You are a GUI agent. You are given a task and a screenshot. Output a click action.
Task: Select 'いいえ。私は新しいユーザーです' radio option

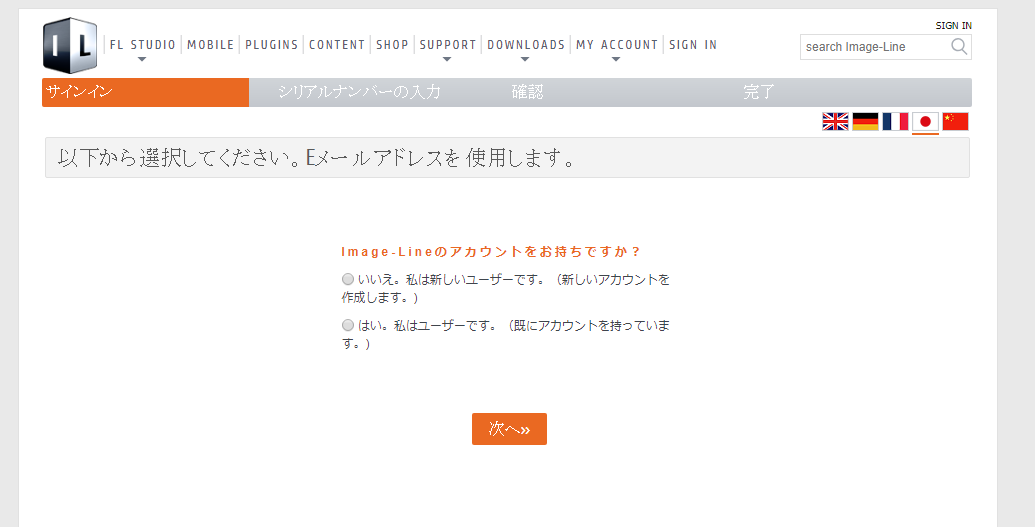tap(348, 279)
